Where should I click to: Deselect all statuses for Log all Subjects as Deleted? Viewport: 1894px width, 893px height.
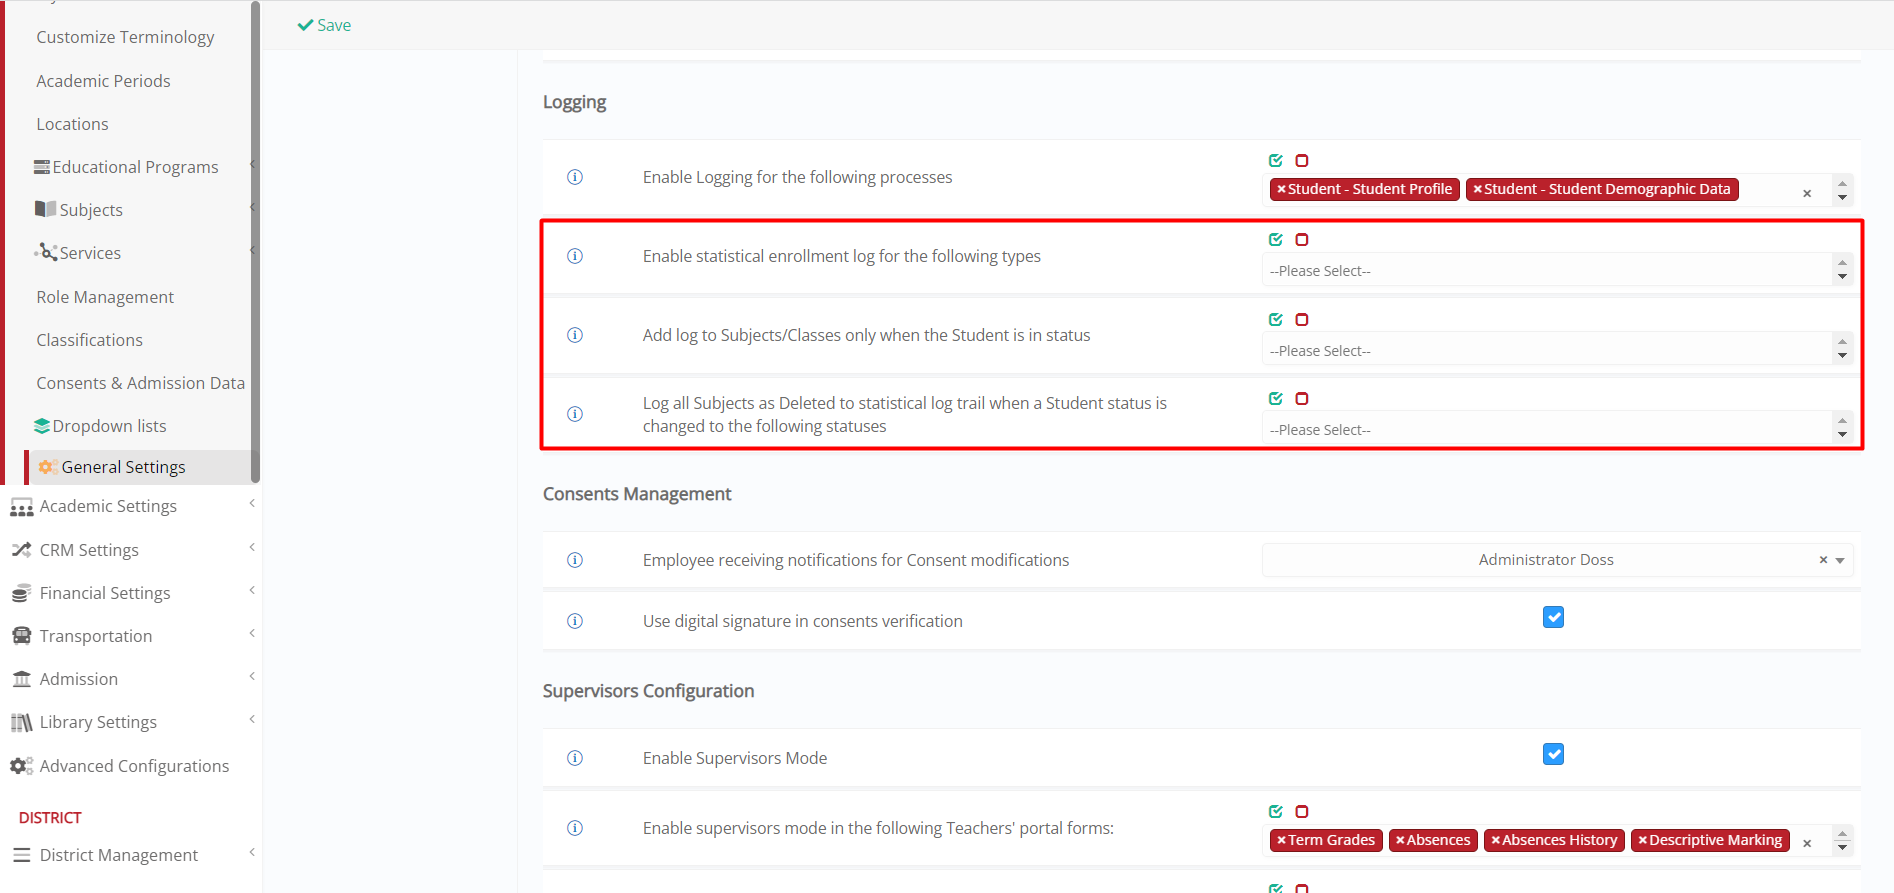click(1302, 398)
